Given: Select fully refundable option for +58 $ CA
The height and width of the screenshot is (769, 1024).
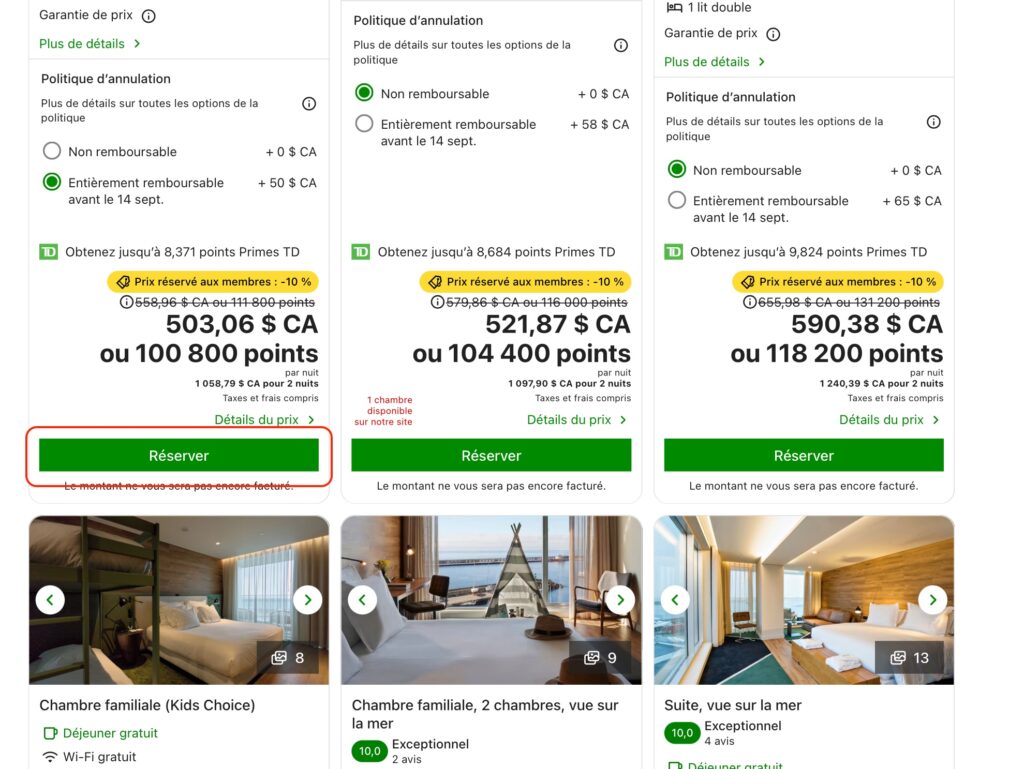Looking at the screenshot, I should click(365, 125).
